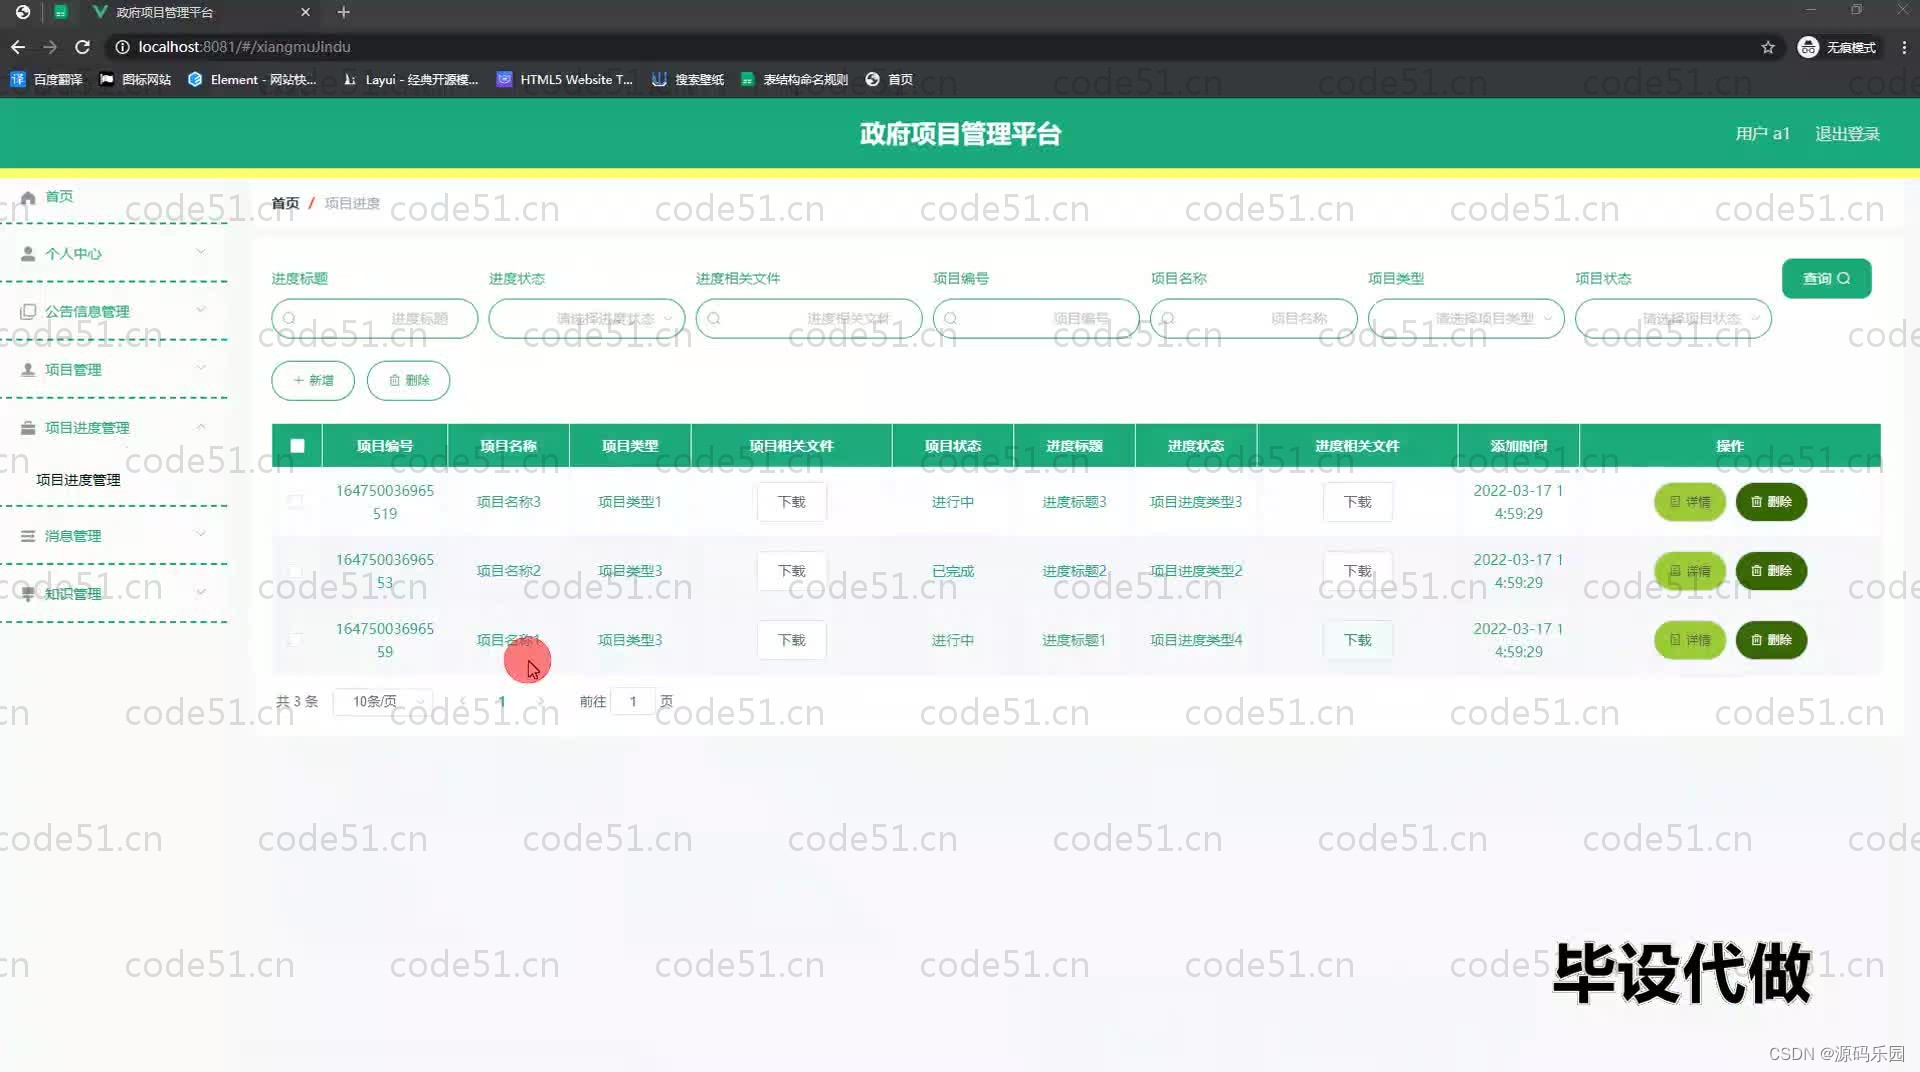Open the 请选择项目类型 dropdown
Viewport: 1920px width, 1072px height.
coord(1465,318)
